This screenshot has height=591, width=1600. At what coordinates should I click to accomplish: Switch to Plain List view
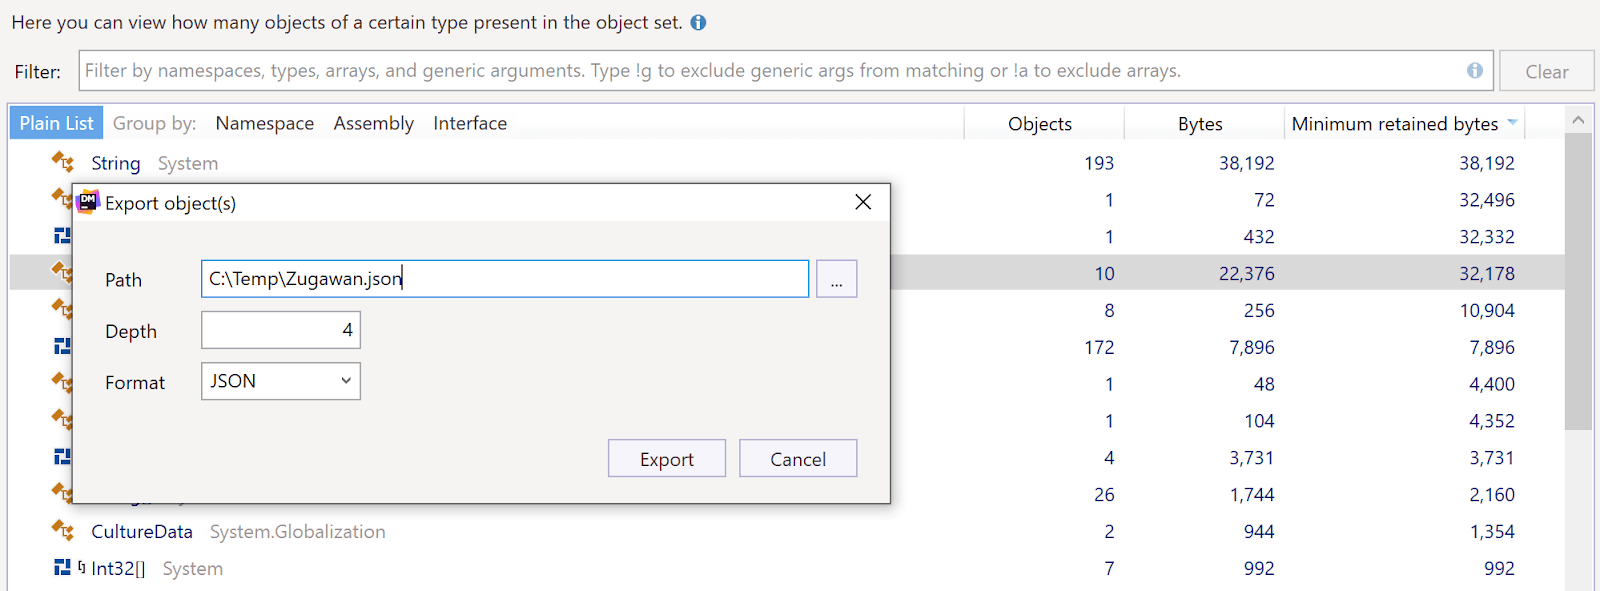[56, 123]
